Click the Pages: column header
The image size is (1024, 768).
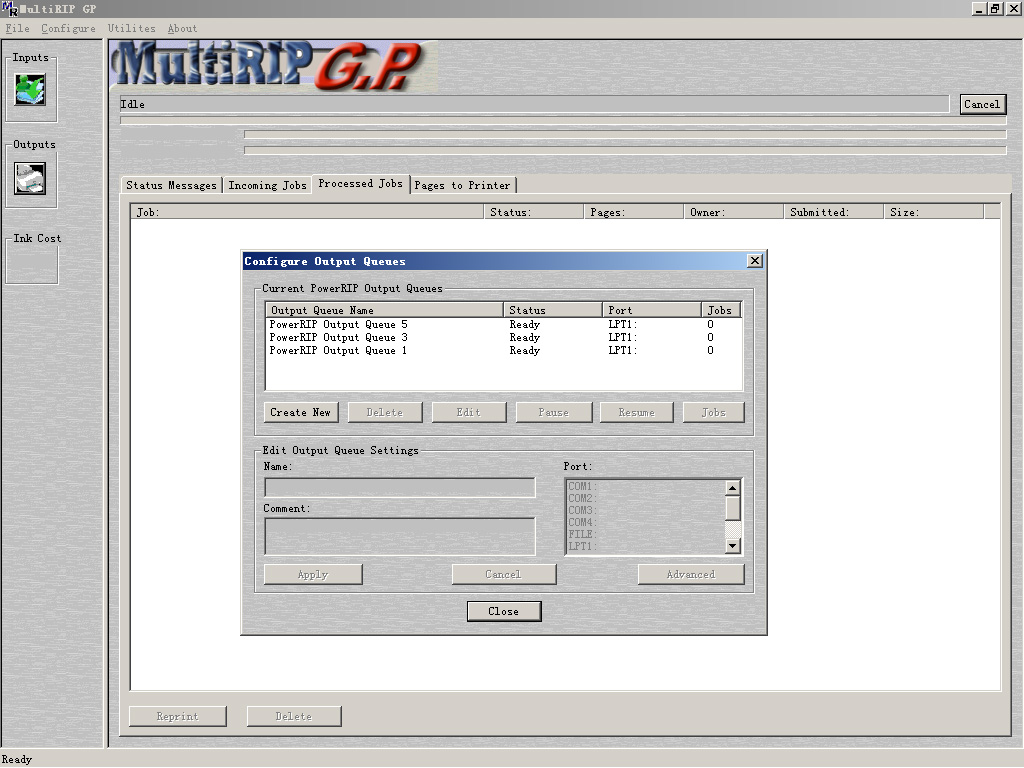click(x=633, y=212)
